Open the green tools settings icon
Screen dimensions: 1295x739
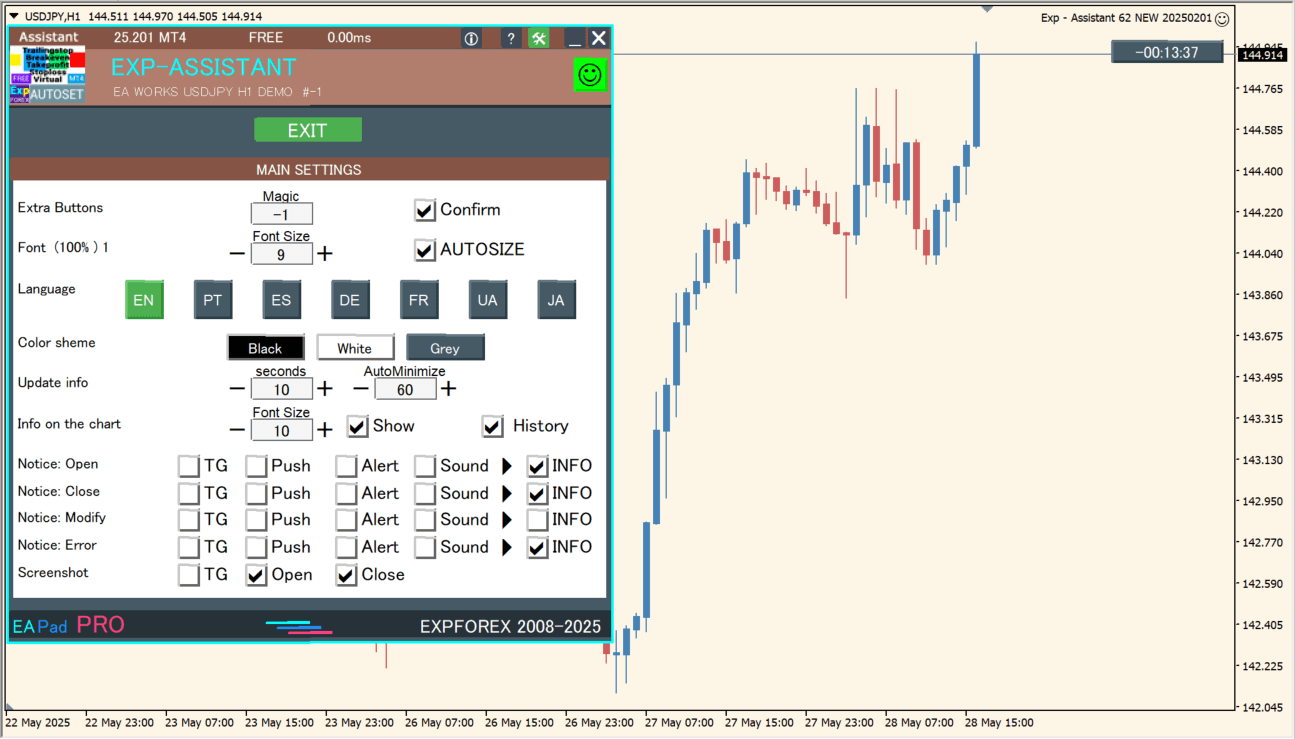point(539,38)
